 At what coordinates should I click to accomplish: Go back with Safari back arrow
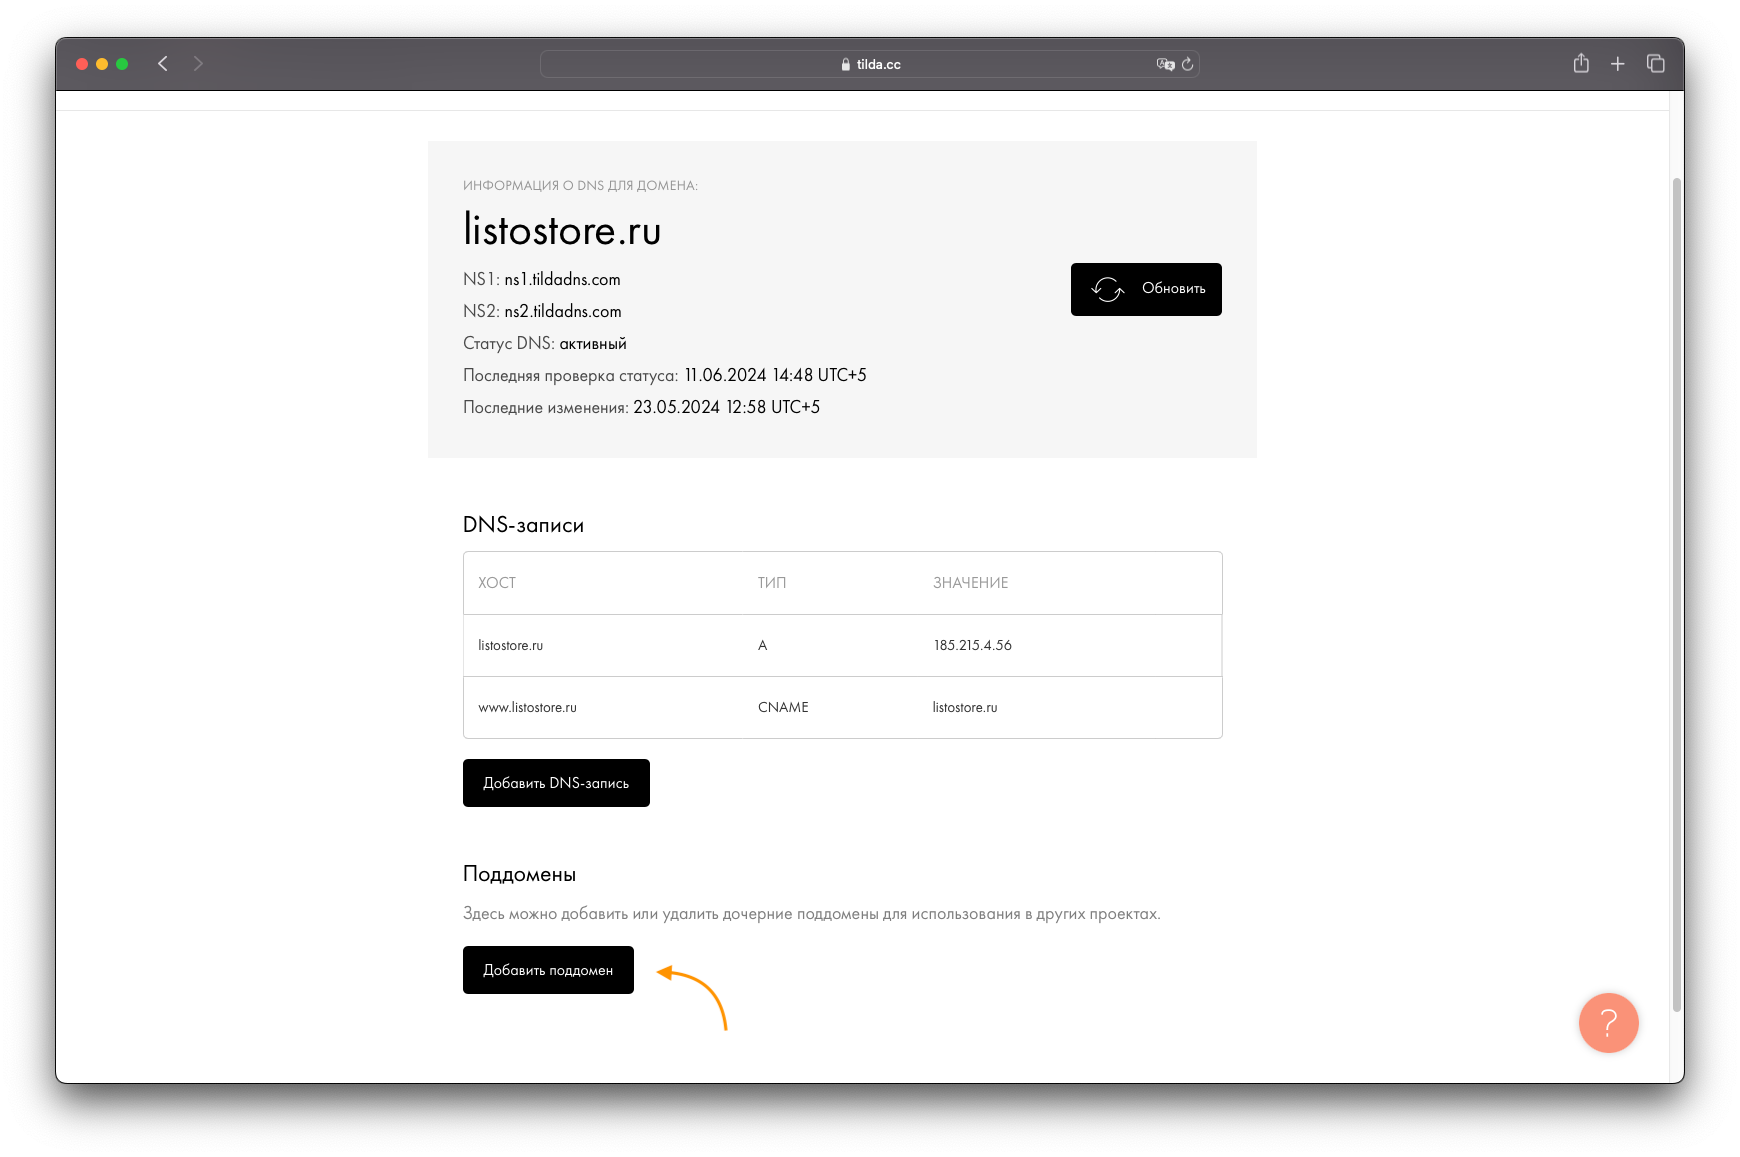pos(162,64)
